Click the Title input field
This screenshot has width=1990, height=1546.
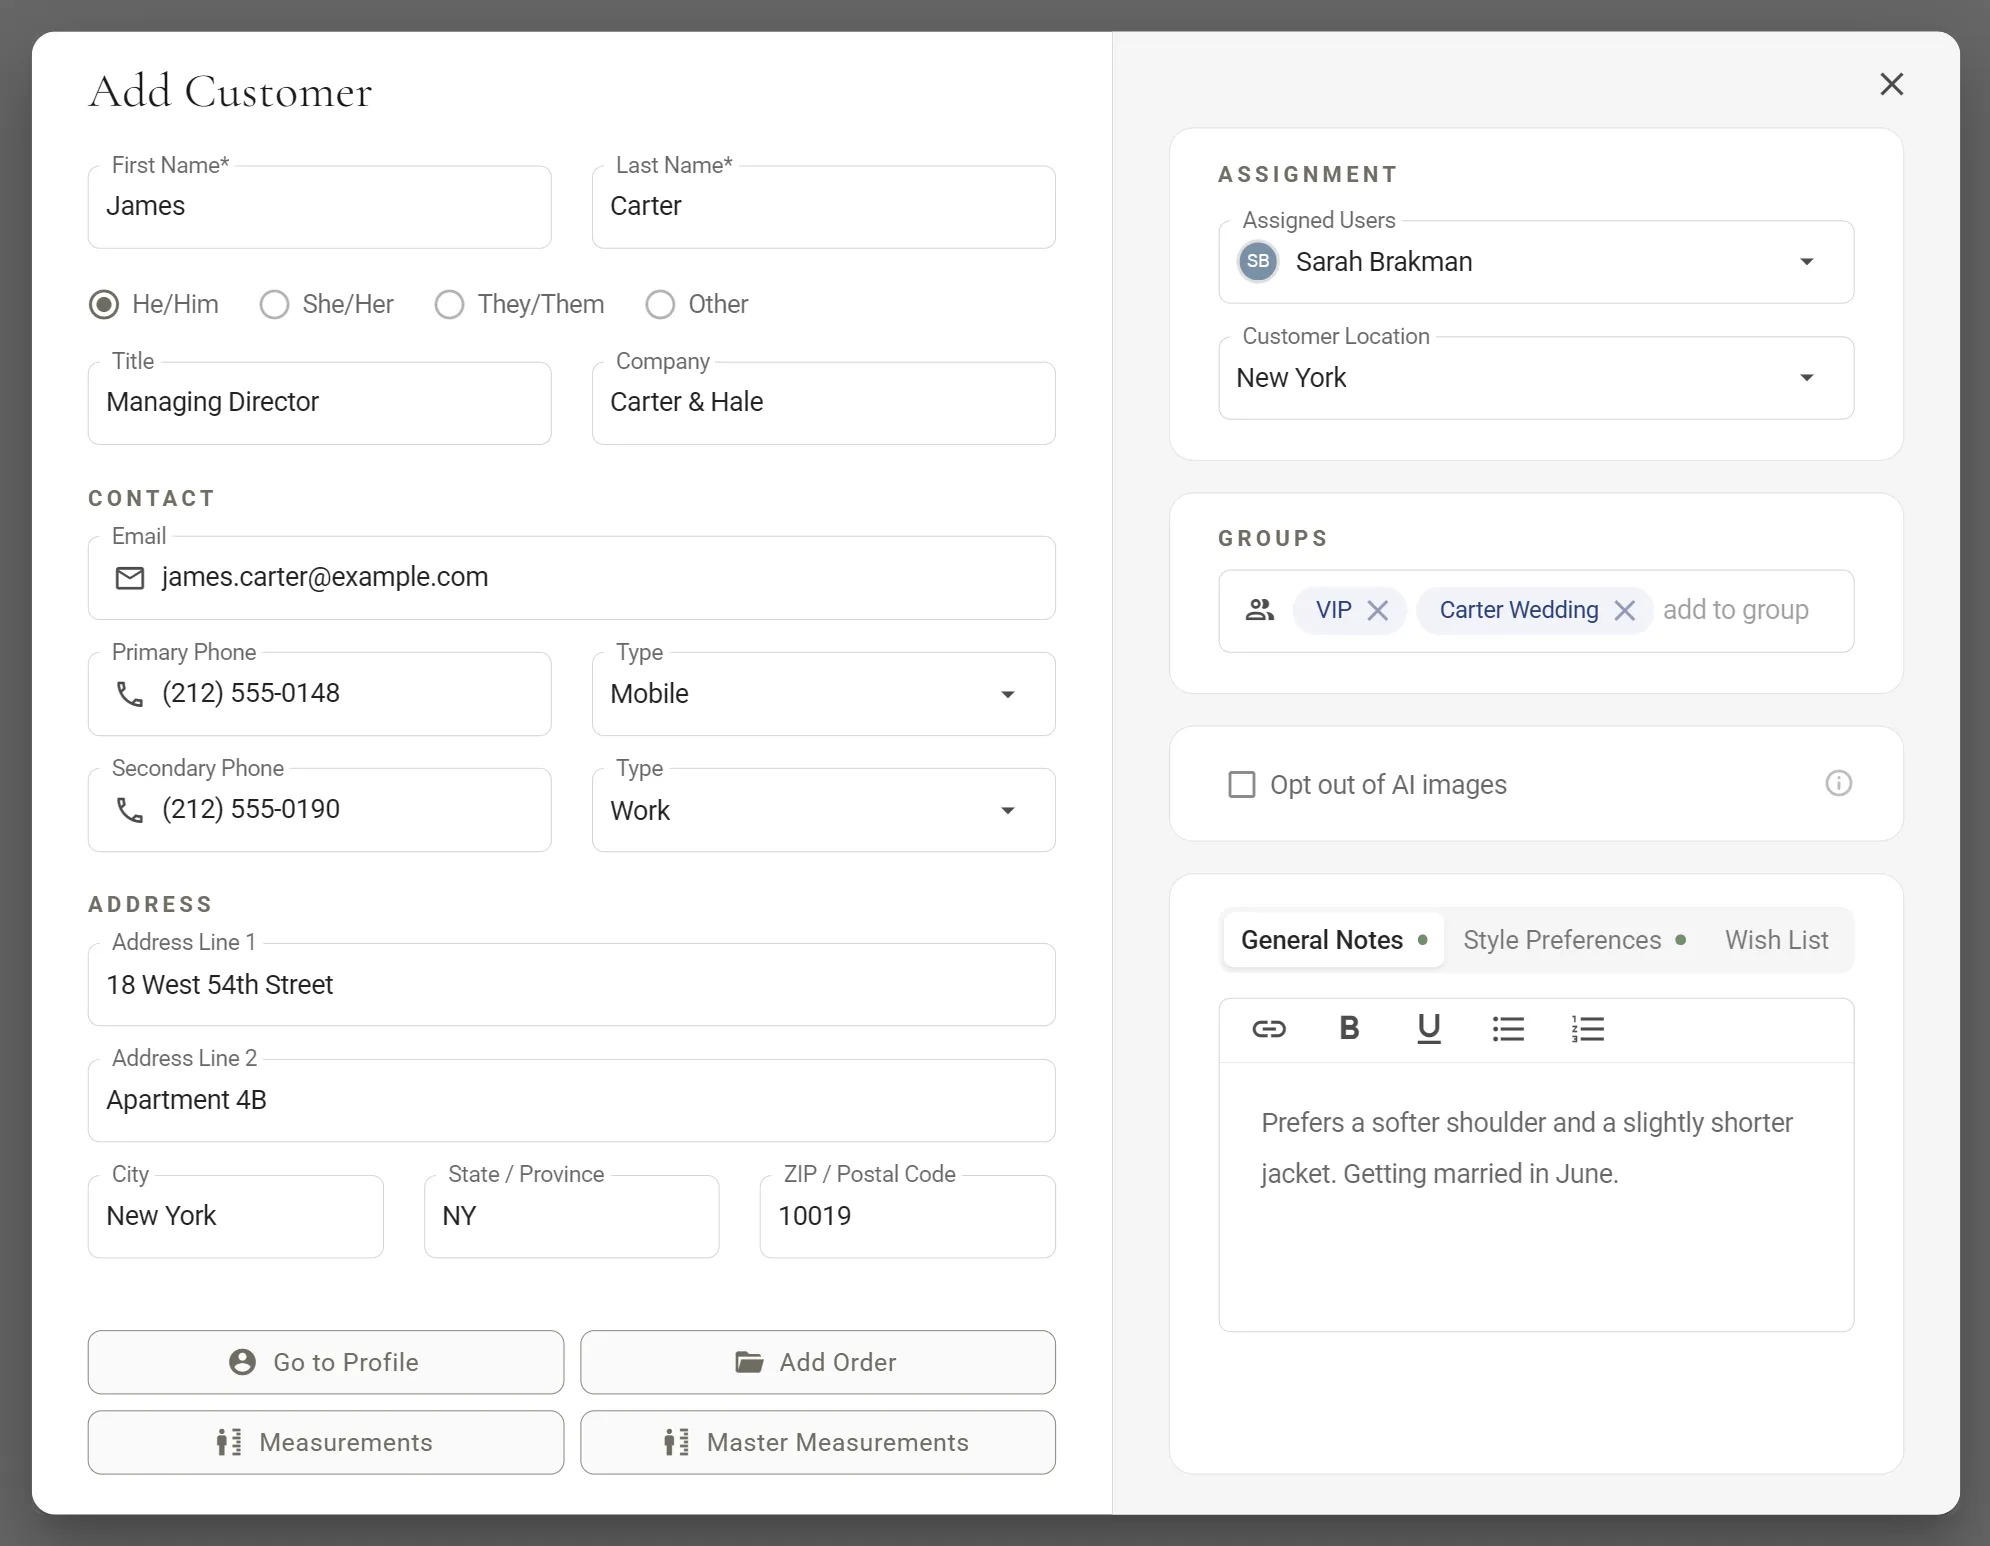point(319,403)
